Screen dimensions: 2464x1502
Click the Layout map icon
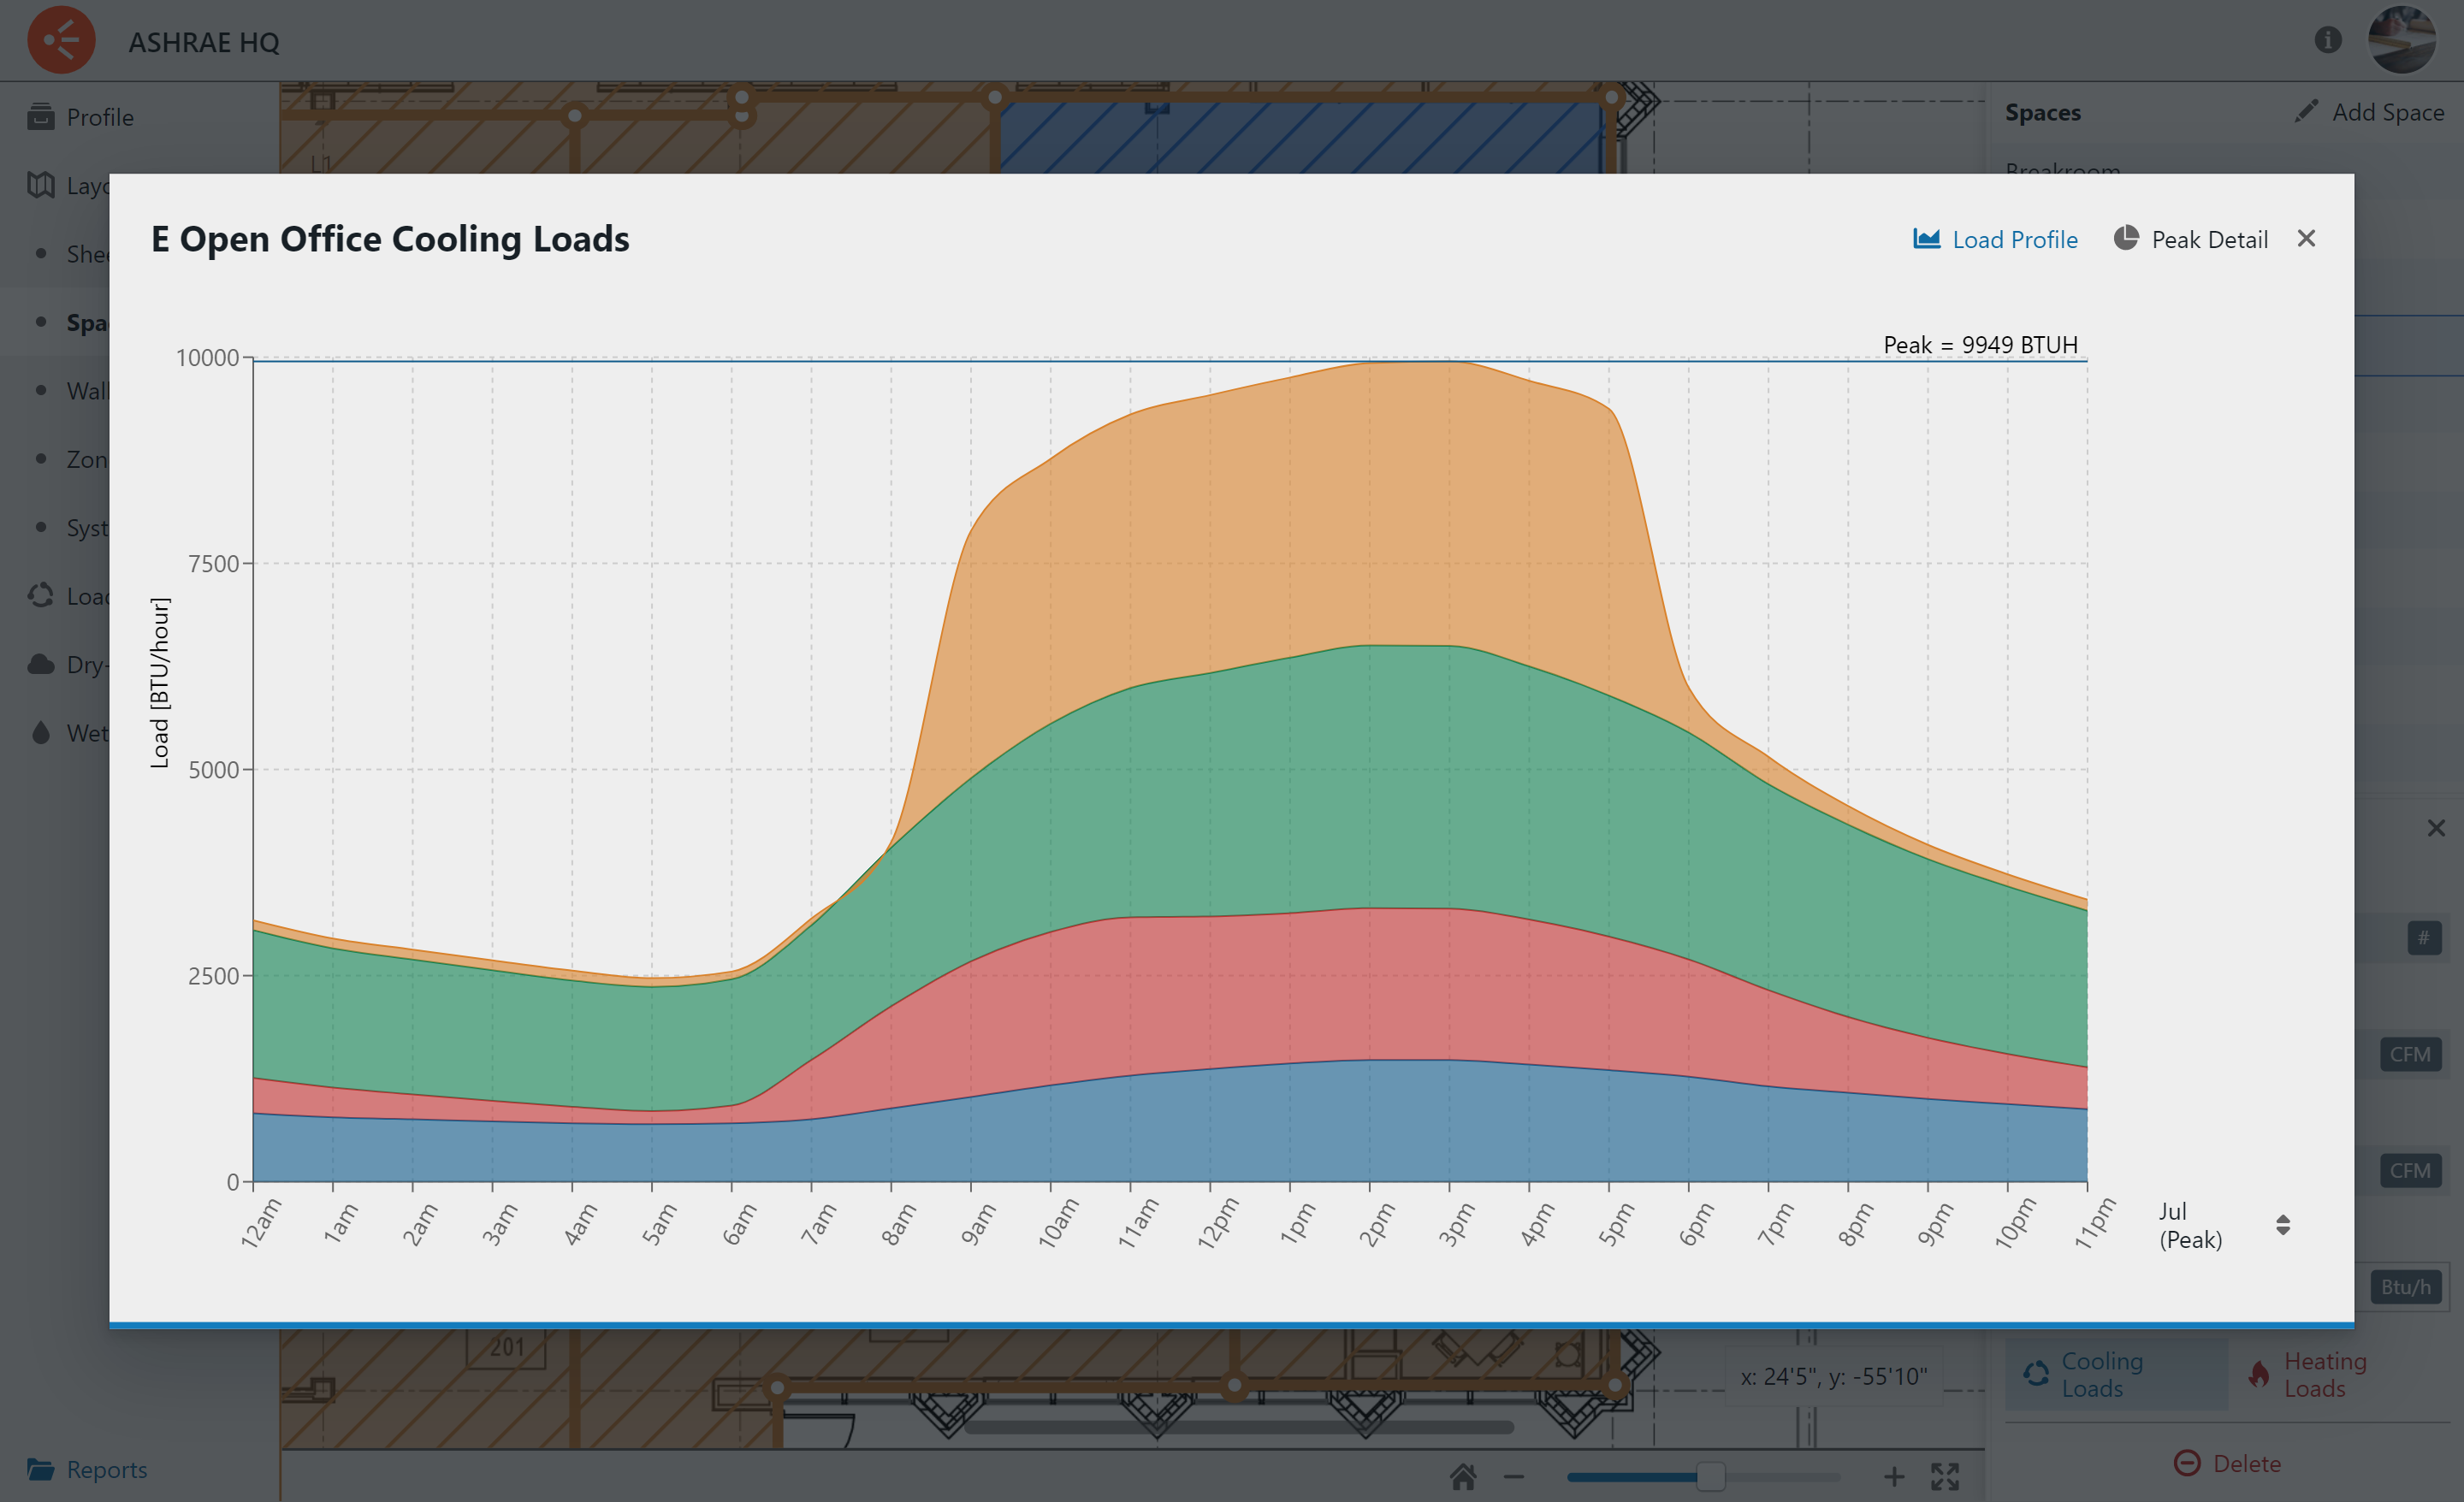click(x=41, y=185)
